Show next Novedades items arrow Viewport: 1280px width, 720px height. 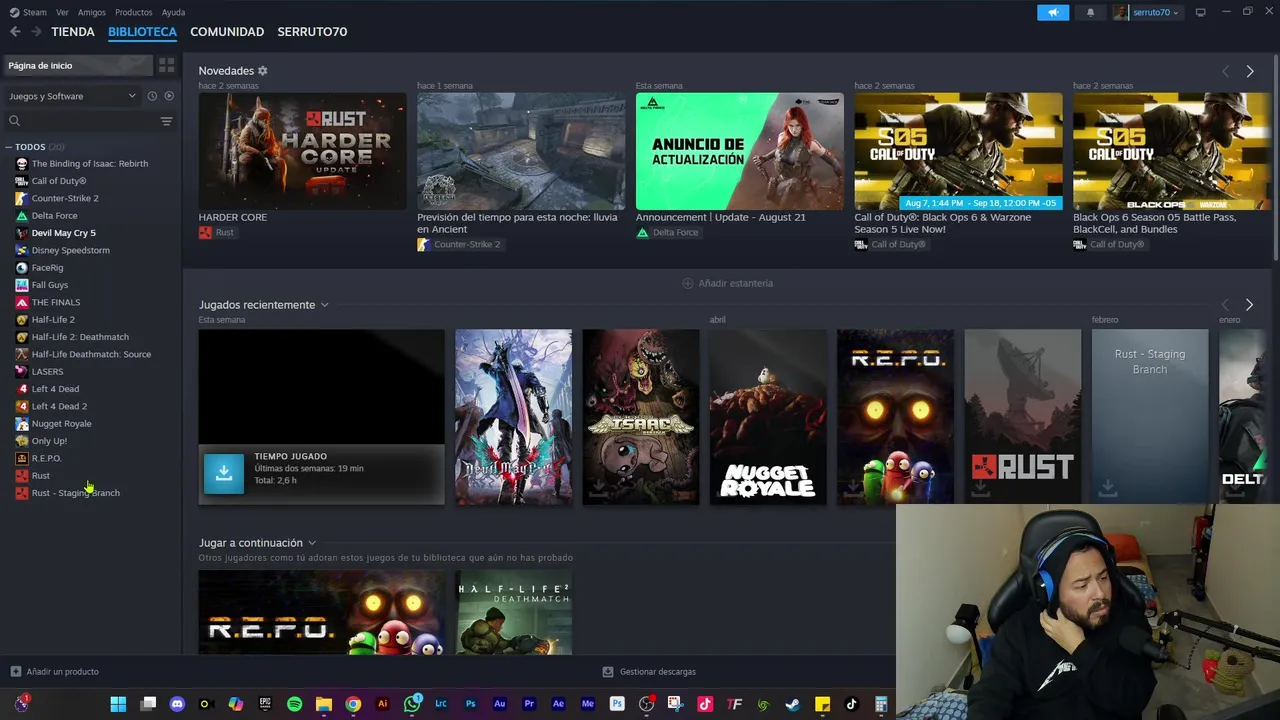pos(1249,71)
